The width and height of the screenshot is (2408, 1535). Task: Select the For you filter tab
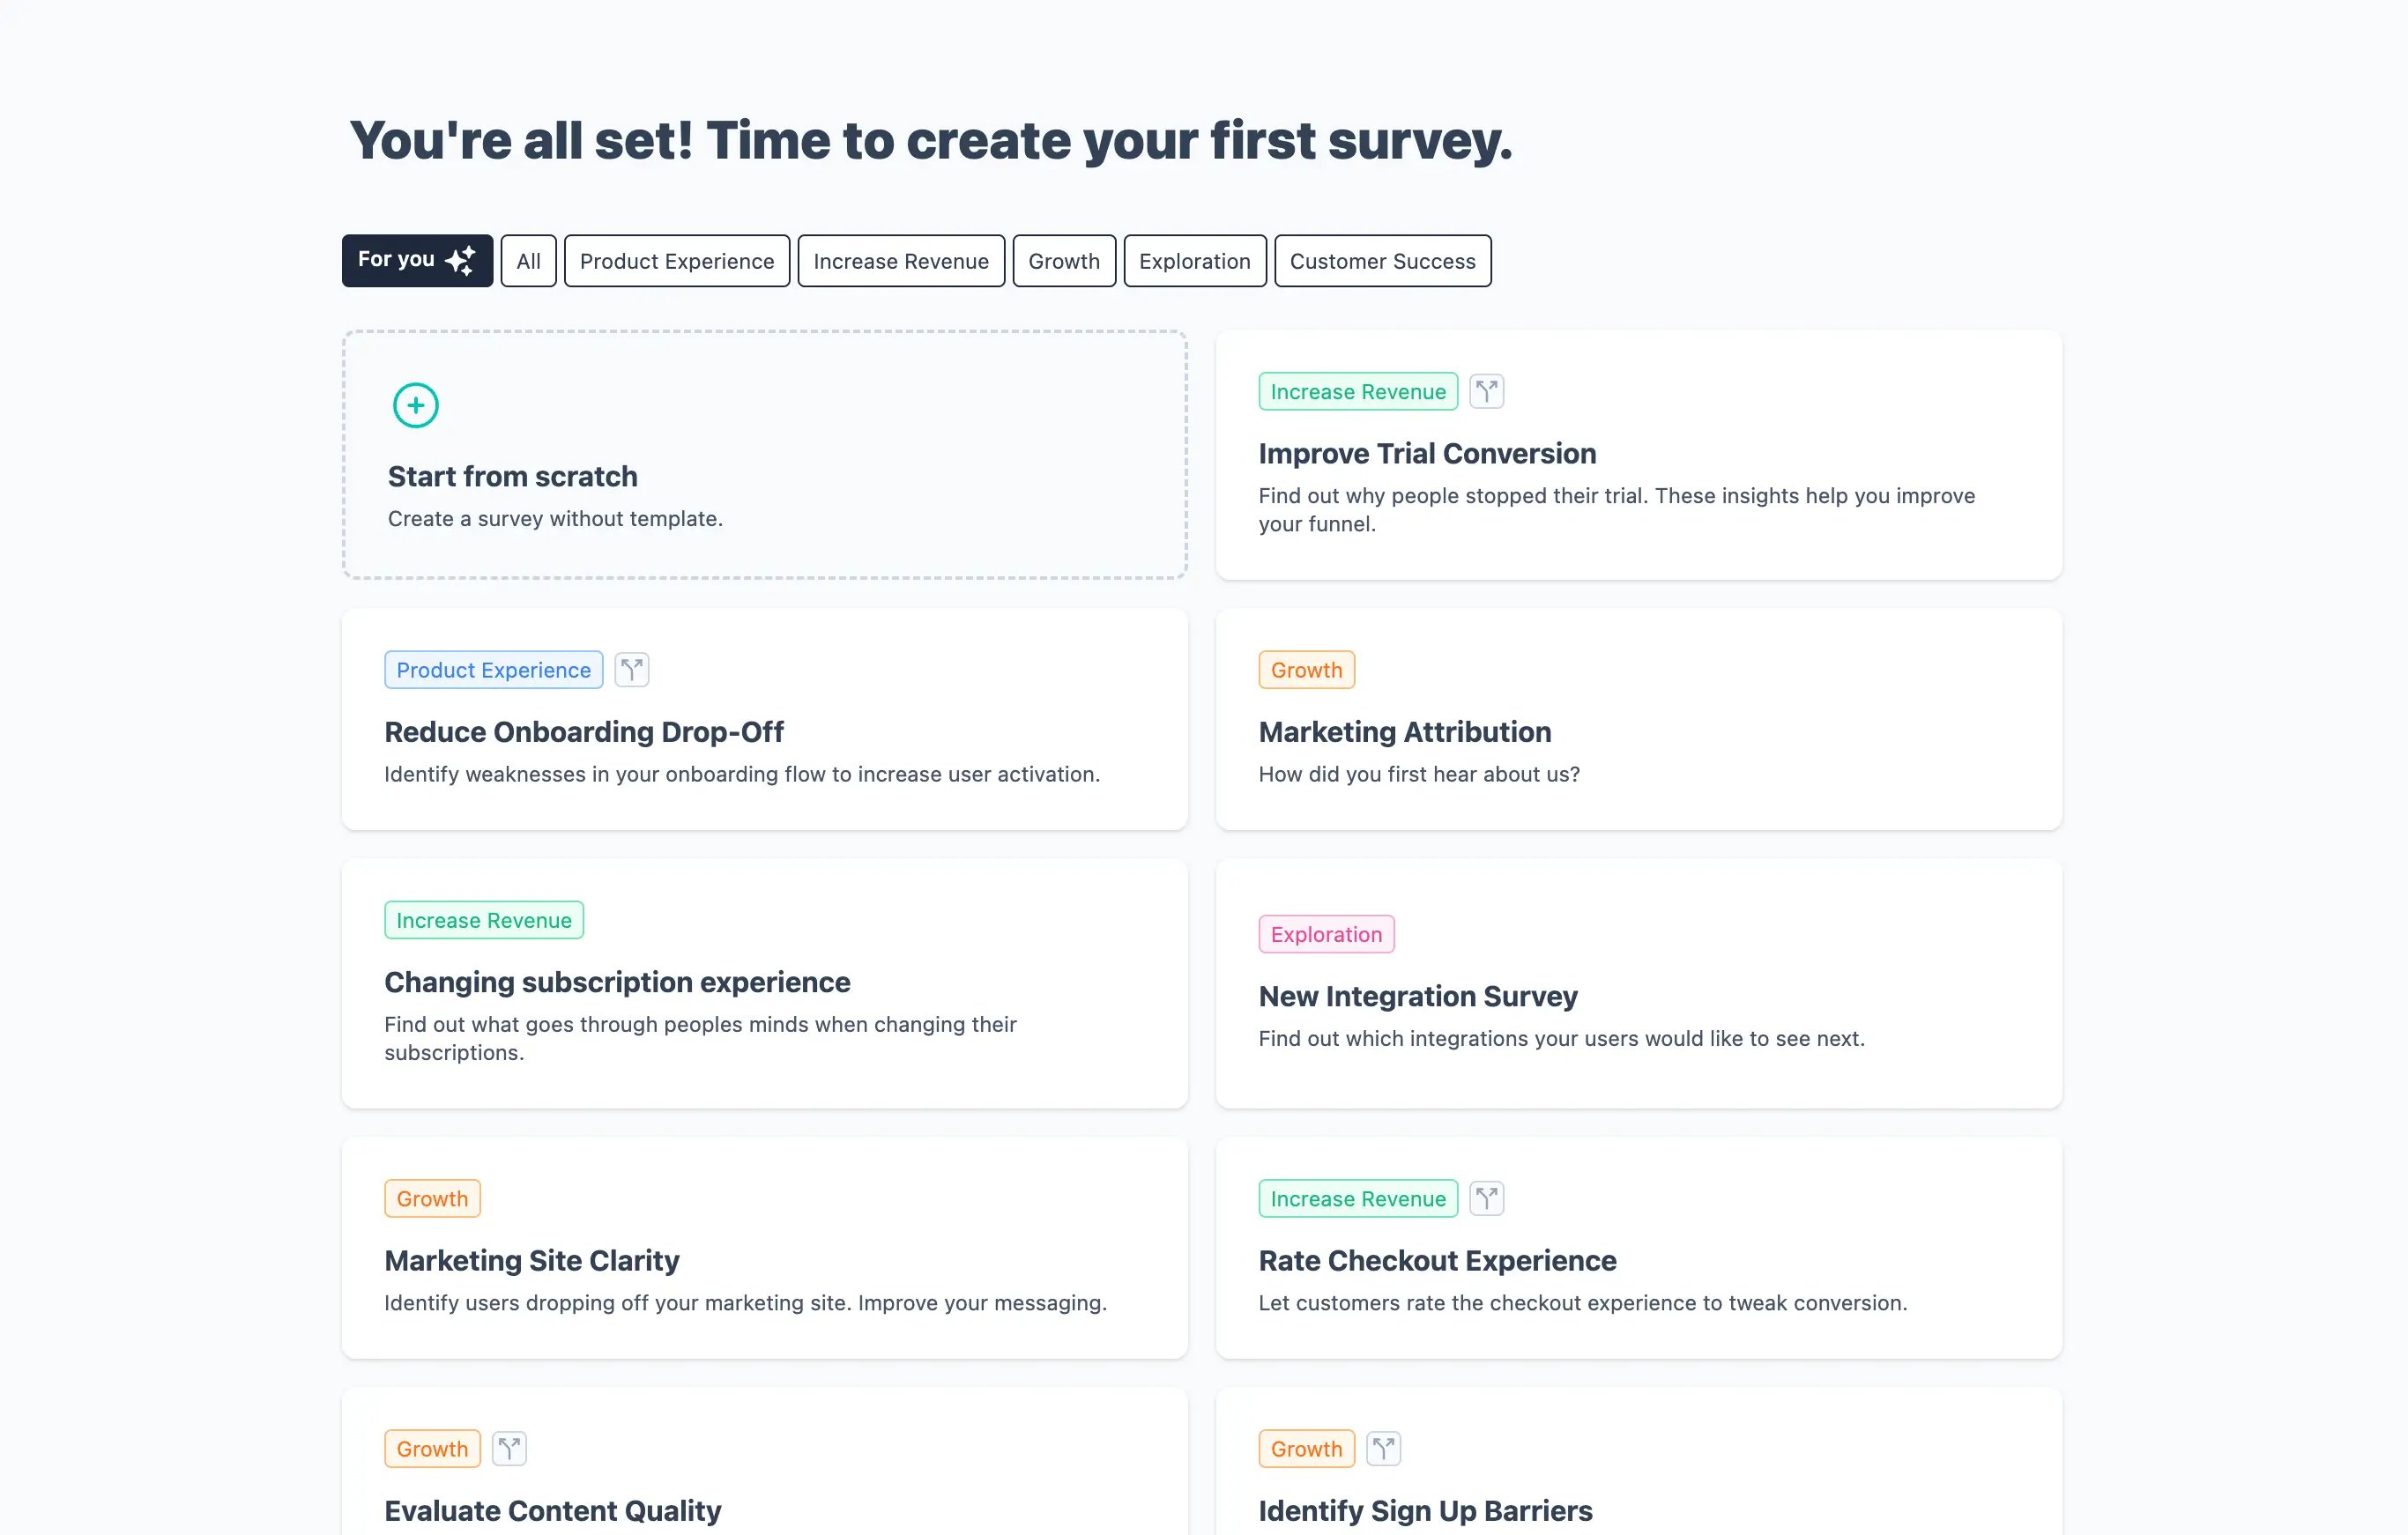417,261
